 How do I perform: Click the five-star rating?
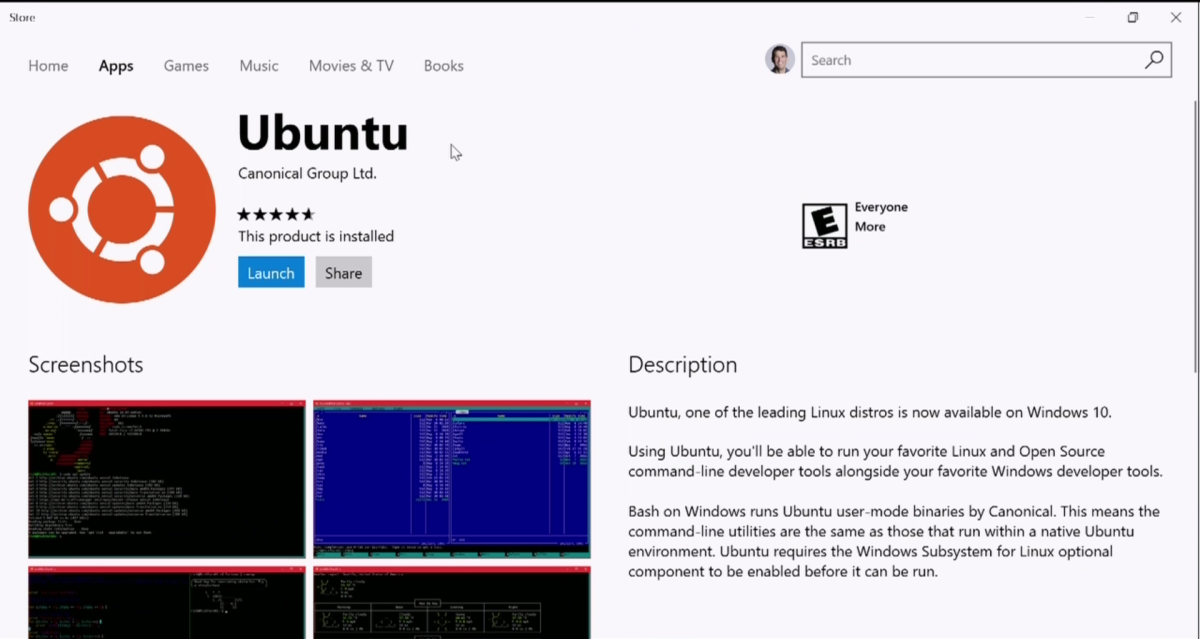(276, 214)
